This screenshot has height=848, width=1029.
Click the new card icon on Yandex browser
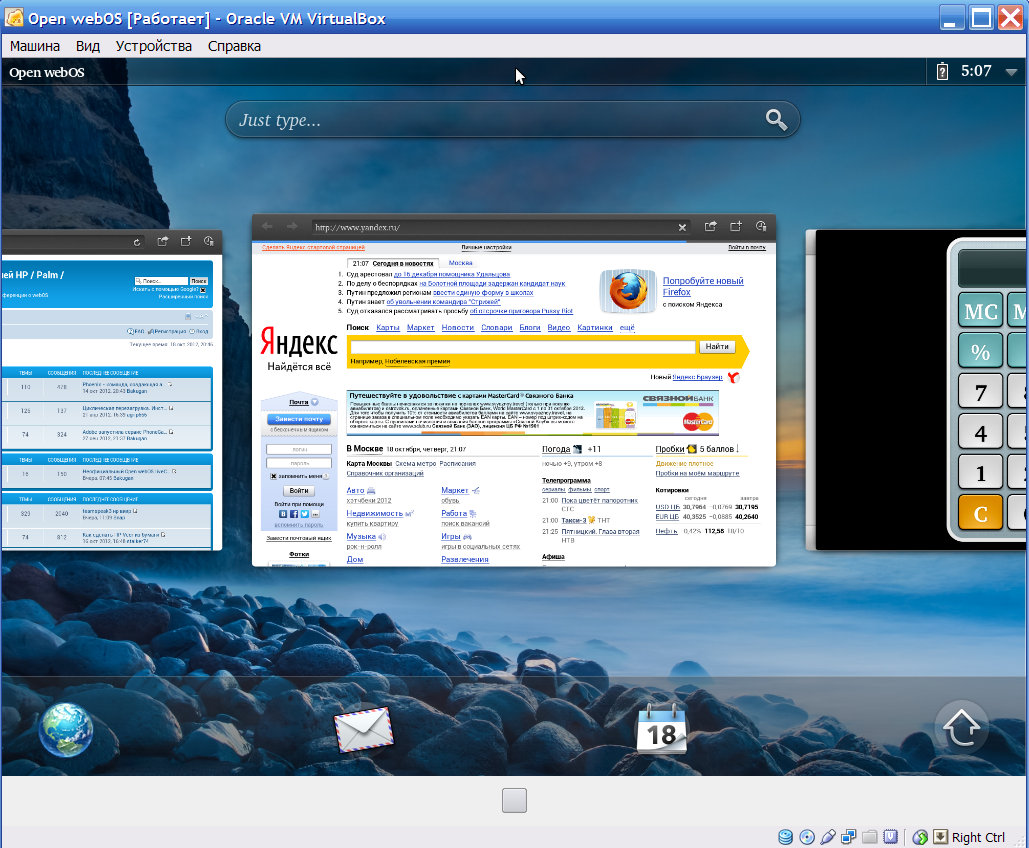736,226
